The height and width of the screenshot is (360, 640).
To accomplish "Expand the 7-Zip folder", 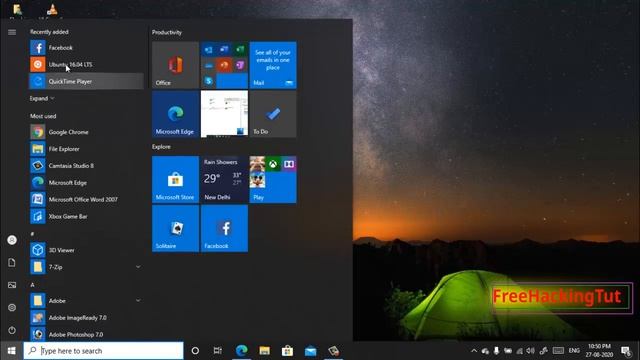I will [x=86, y=267].
